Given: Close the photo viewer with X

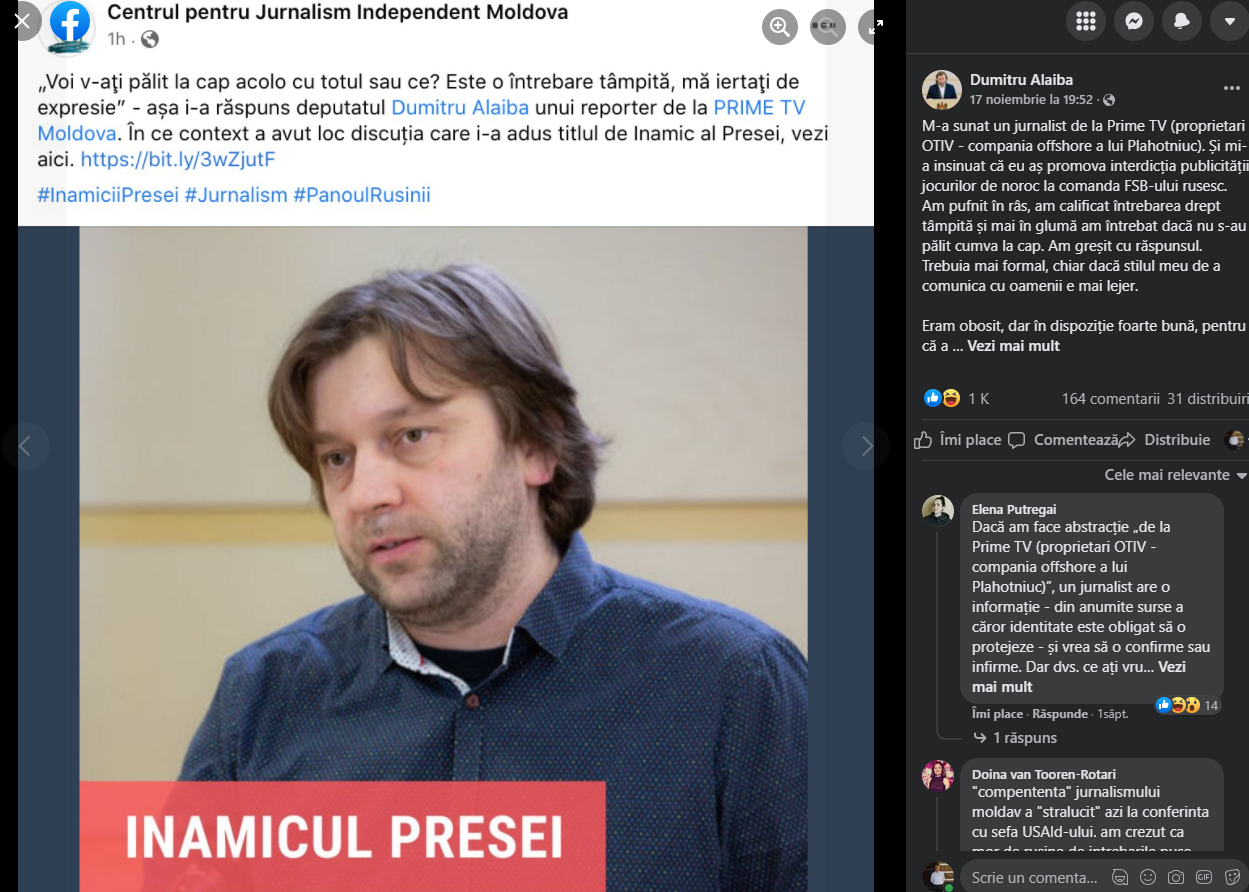Looking at the screenshot, I should 22,21.
